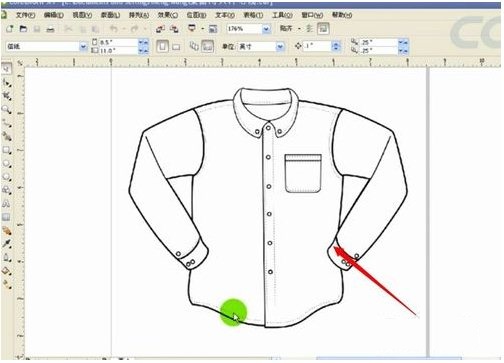
Task: Open the 文本 (Text) menu
Action: tap(225, 15)
